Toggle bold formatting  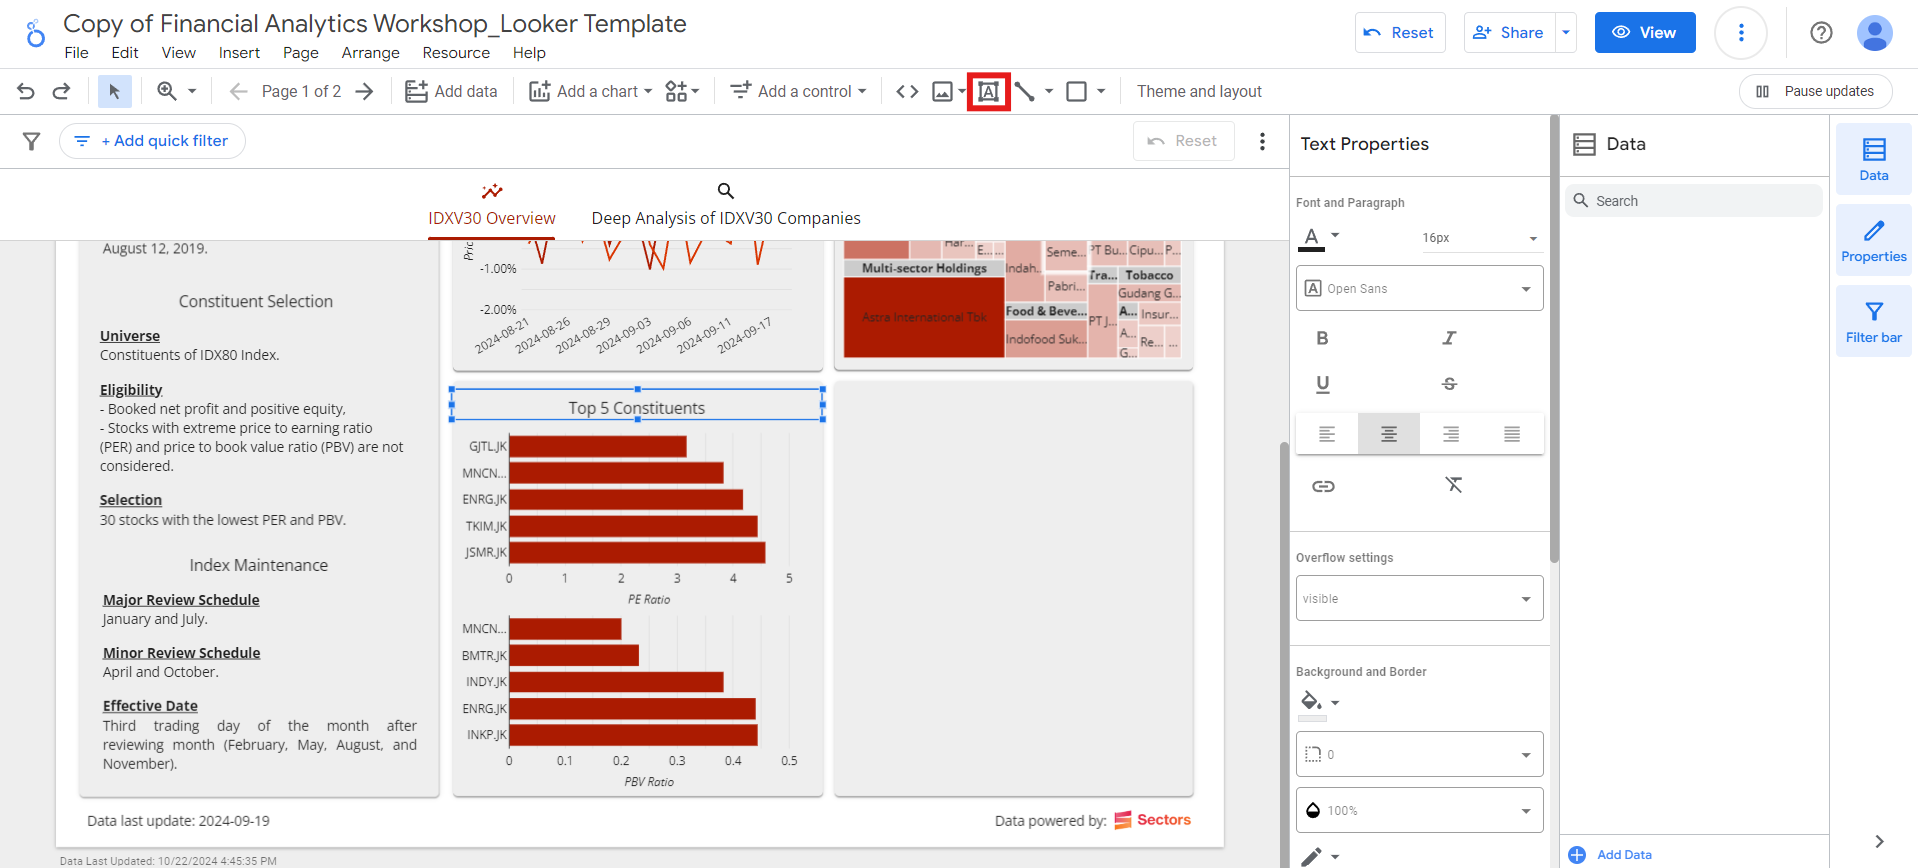(x=1322, y=338)
